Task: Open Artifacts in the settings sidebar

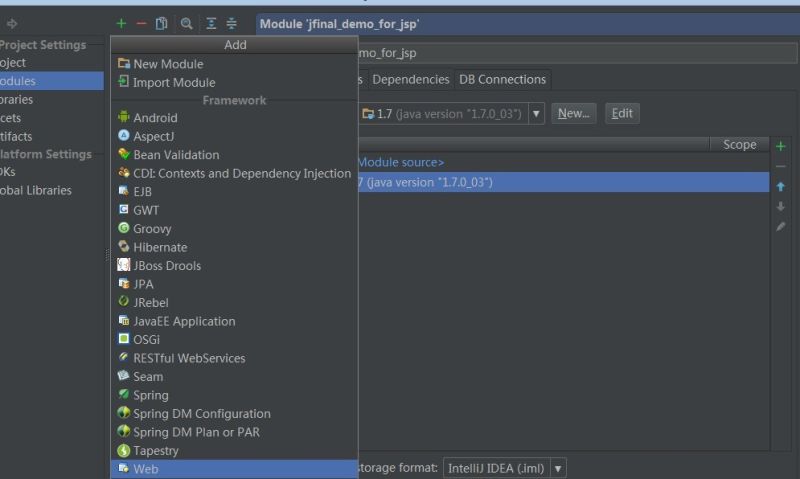Action: 52,136
